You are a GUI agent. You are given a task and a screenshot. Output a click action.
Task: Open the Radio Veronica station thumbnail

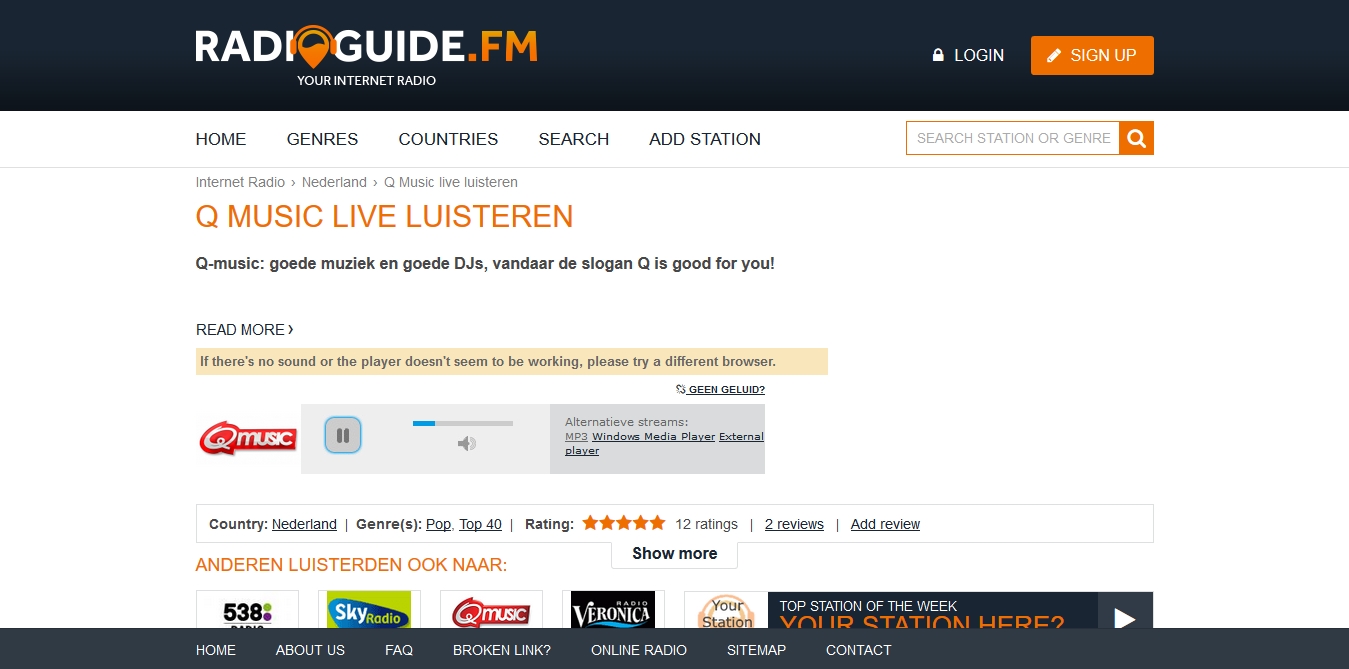click(613, 610)
